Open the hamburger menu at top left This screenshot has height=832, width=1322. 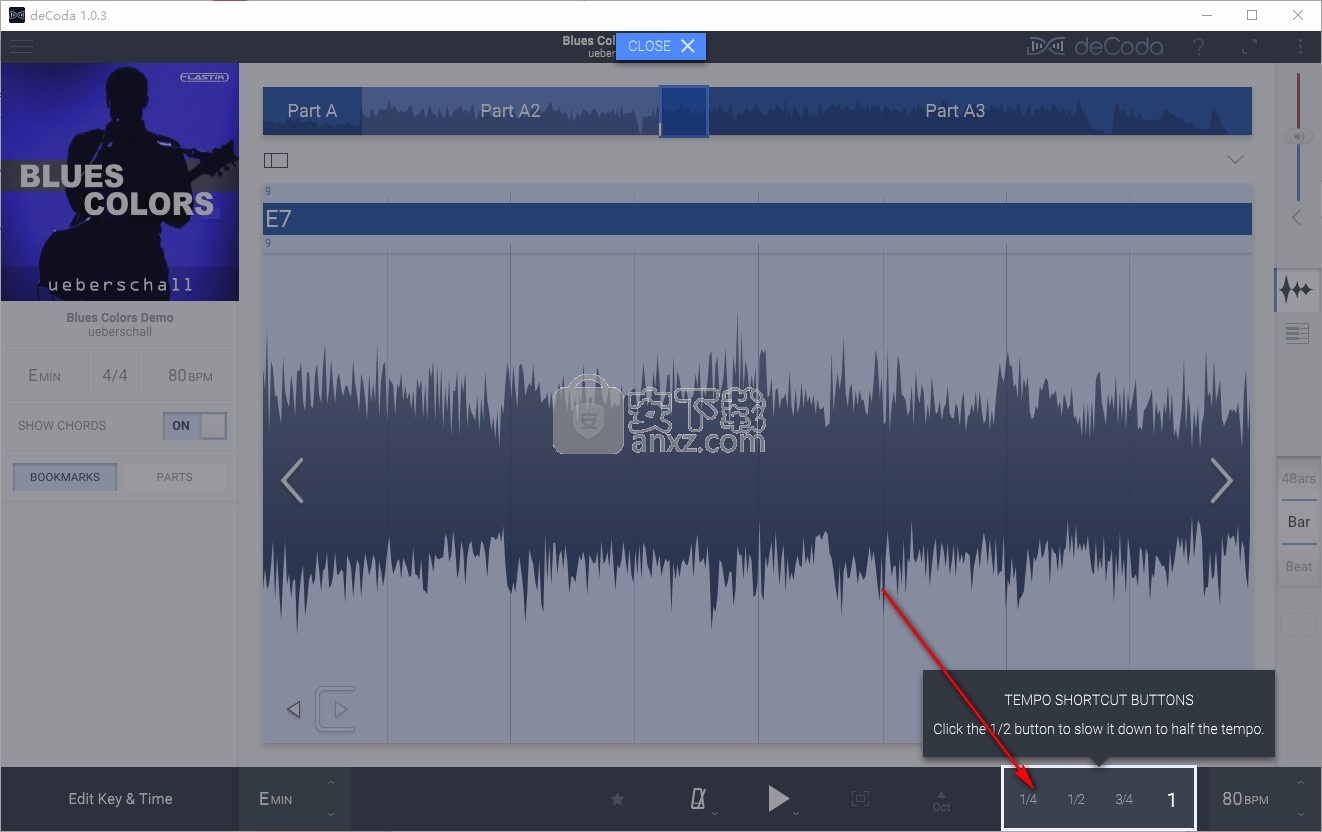click(x=20, y=47)
